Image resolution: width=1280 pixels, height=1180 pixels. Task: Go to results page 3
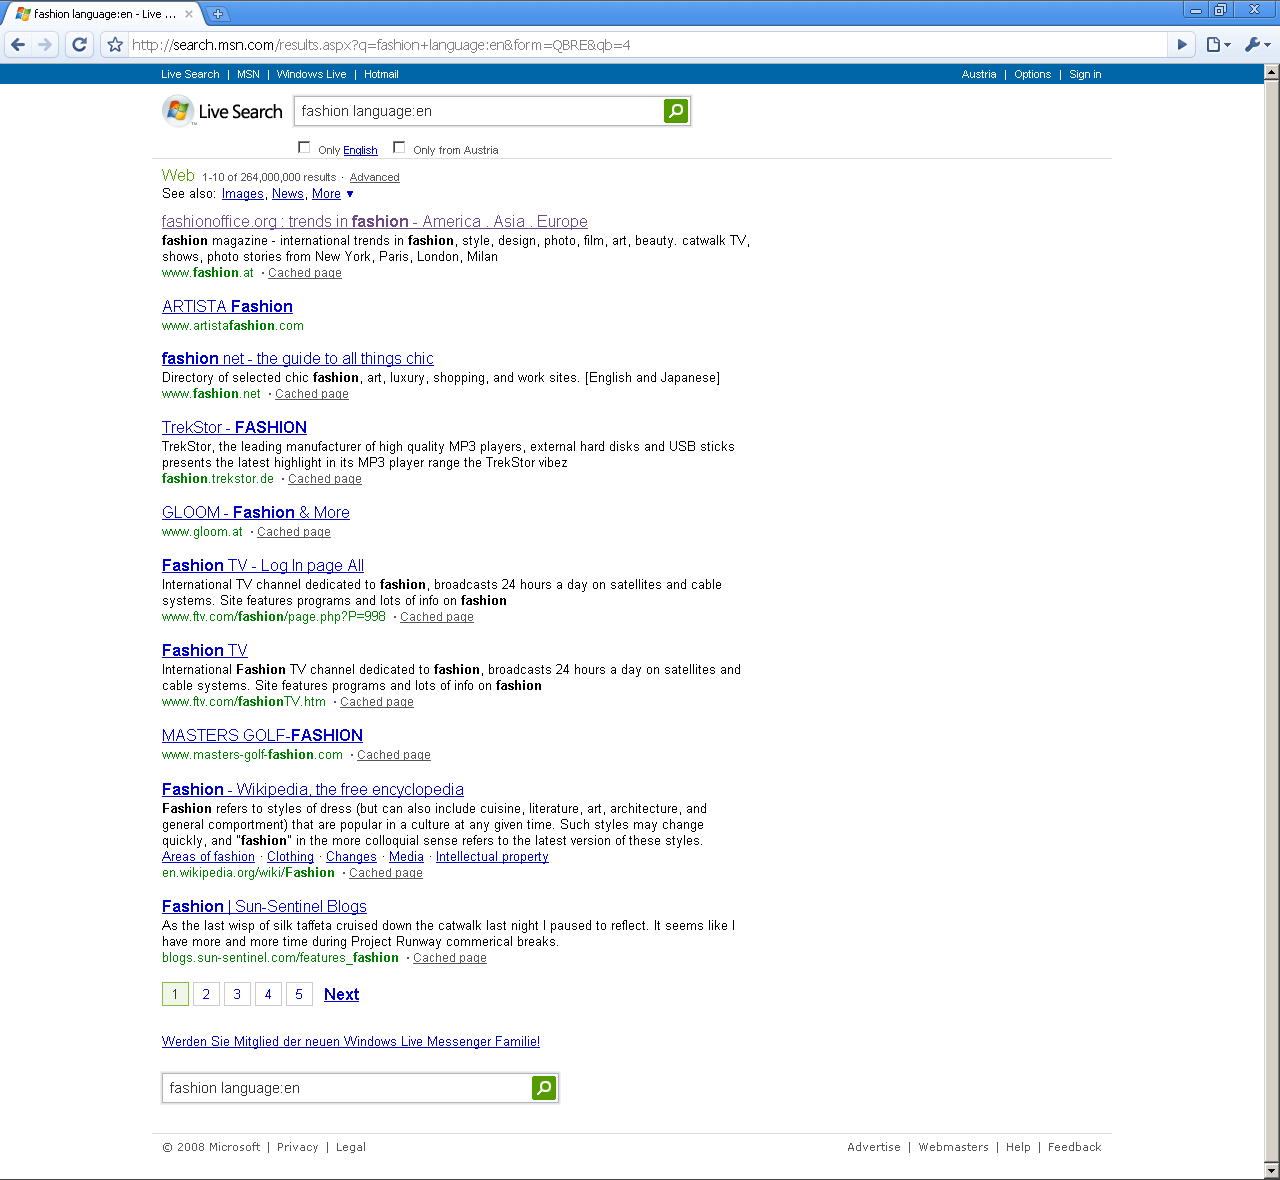[237, 994]
